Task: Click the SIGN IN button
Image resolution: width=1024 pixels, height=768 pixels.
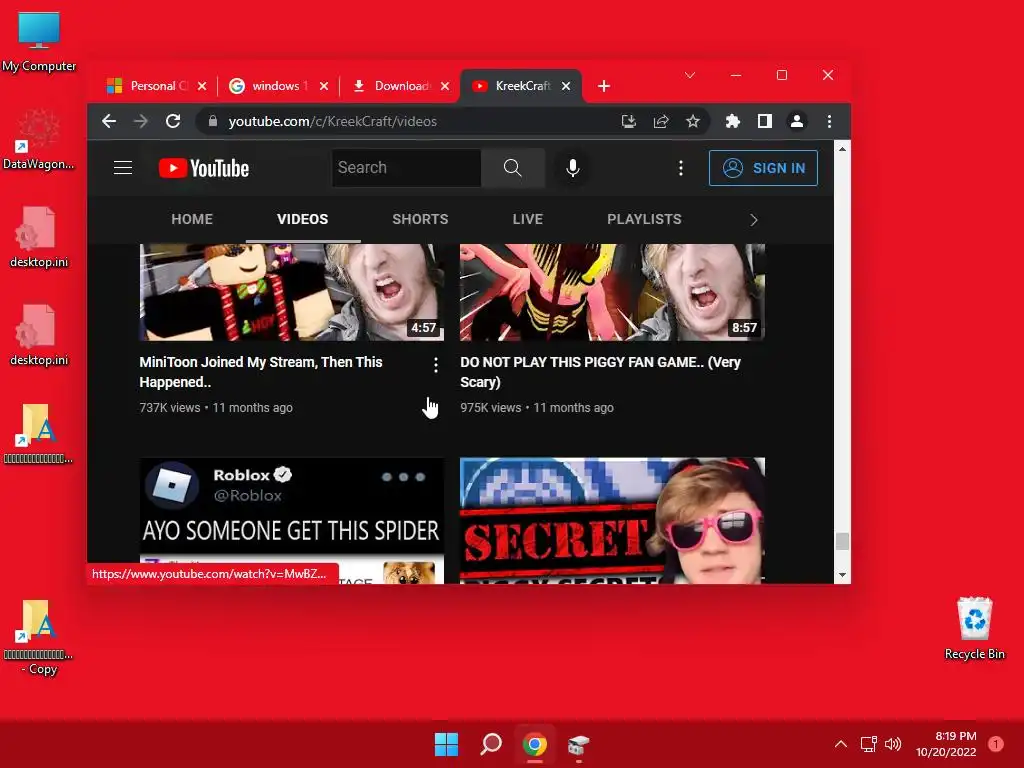Action: coord(763,168)
